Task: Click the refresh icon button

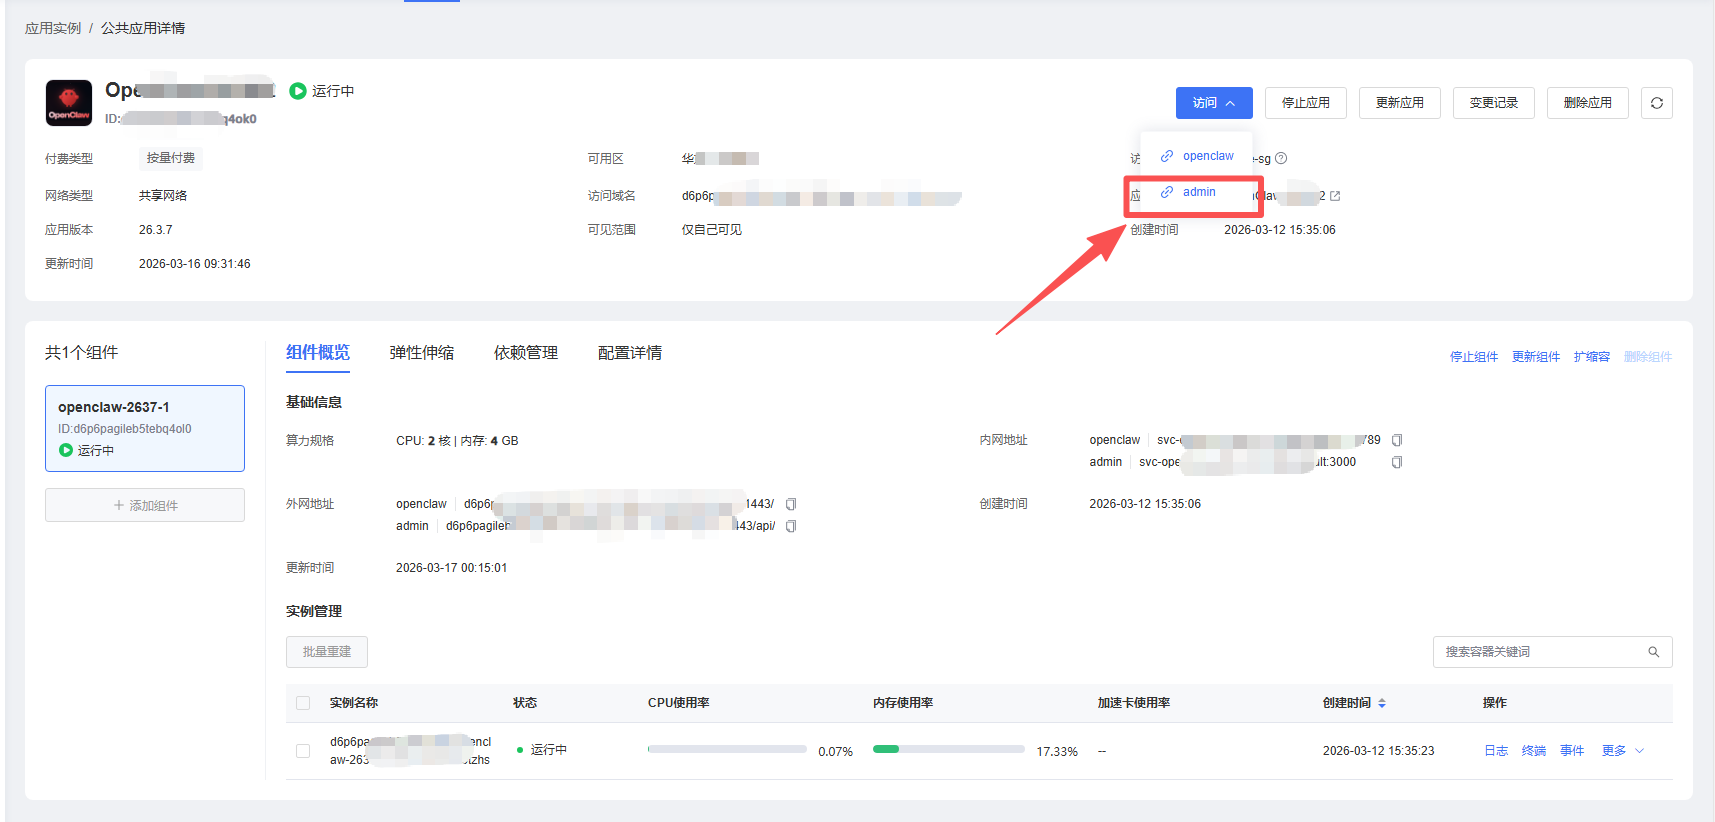Action: click(1656, 103)
